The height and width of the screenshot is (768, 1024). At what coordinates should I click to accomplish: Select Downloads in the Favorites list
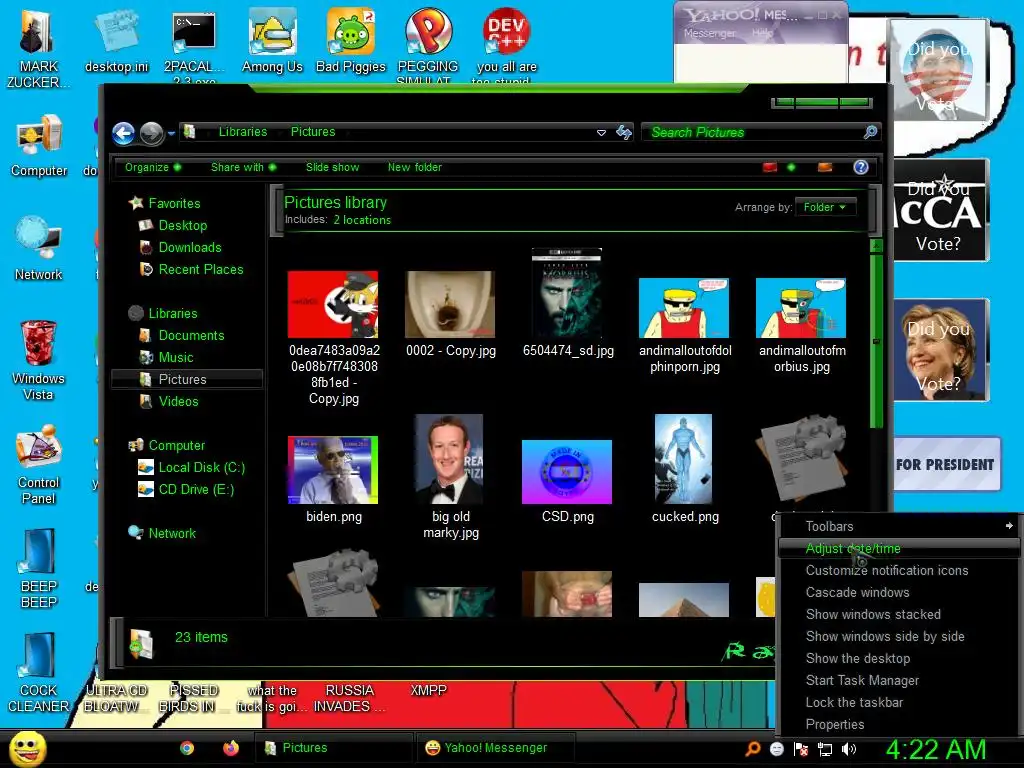189,248
